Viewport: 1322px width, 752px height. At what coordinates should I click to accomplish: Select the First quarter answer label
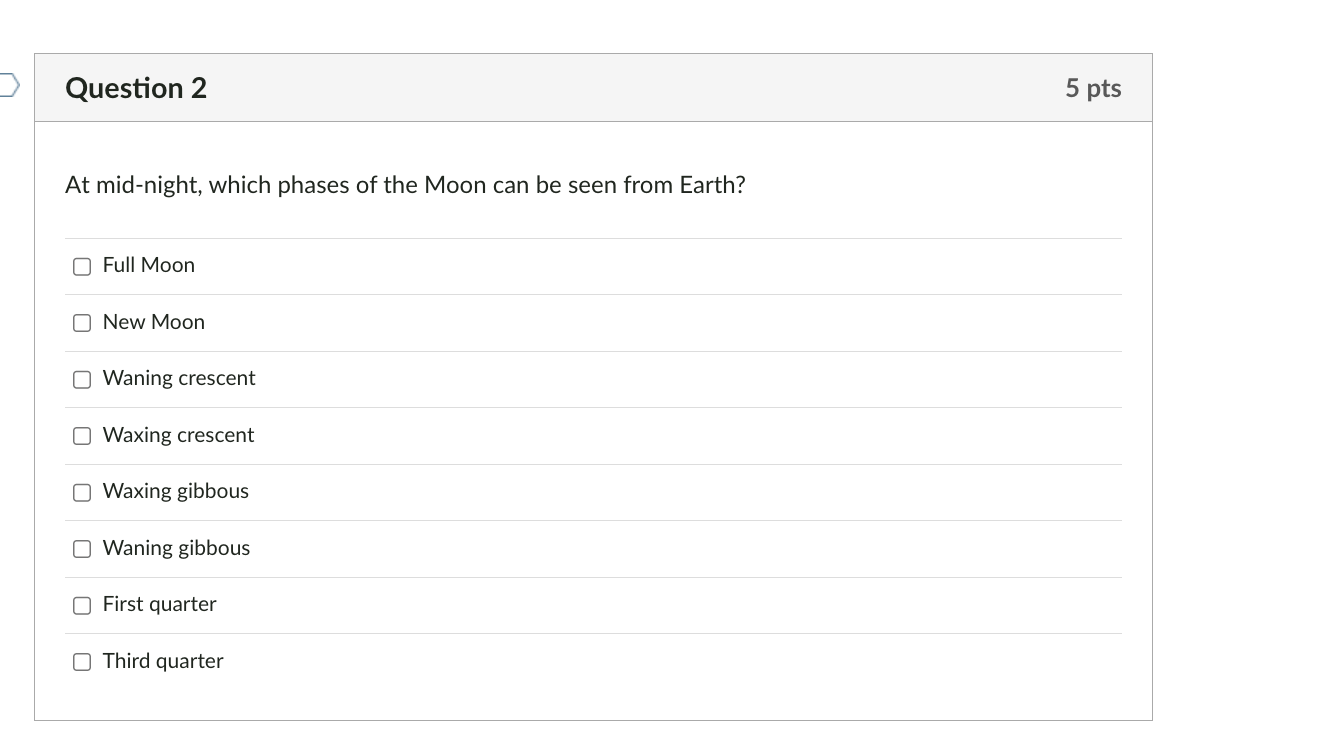(159, 604)
